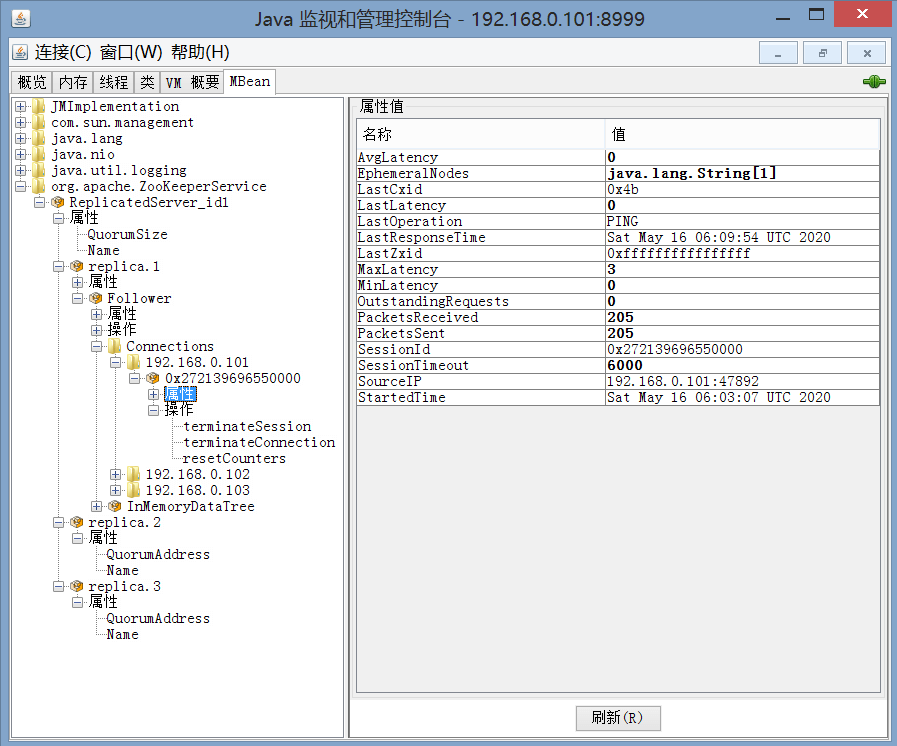The height and width of the screenshot is (746, 897).
Task: Select the replica.3 MBean icon
Action: tap(76, 586)
